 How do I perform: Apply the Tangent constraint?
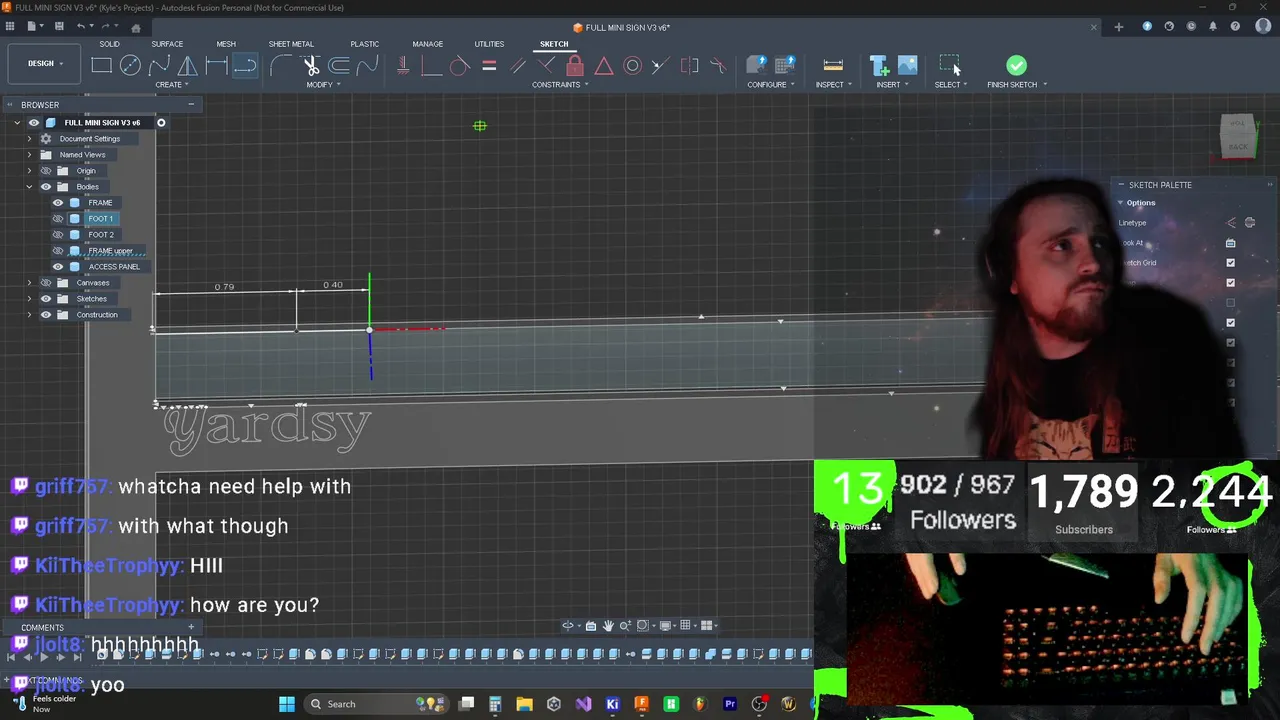[x=460, y=66]
